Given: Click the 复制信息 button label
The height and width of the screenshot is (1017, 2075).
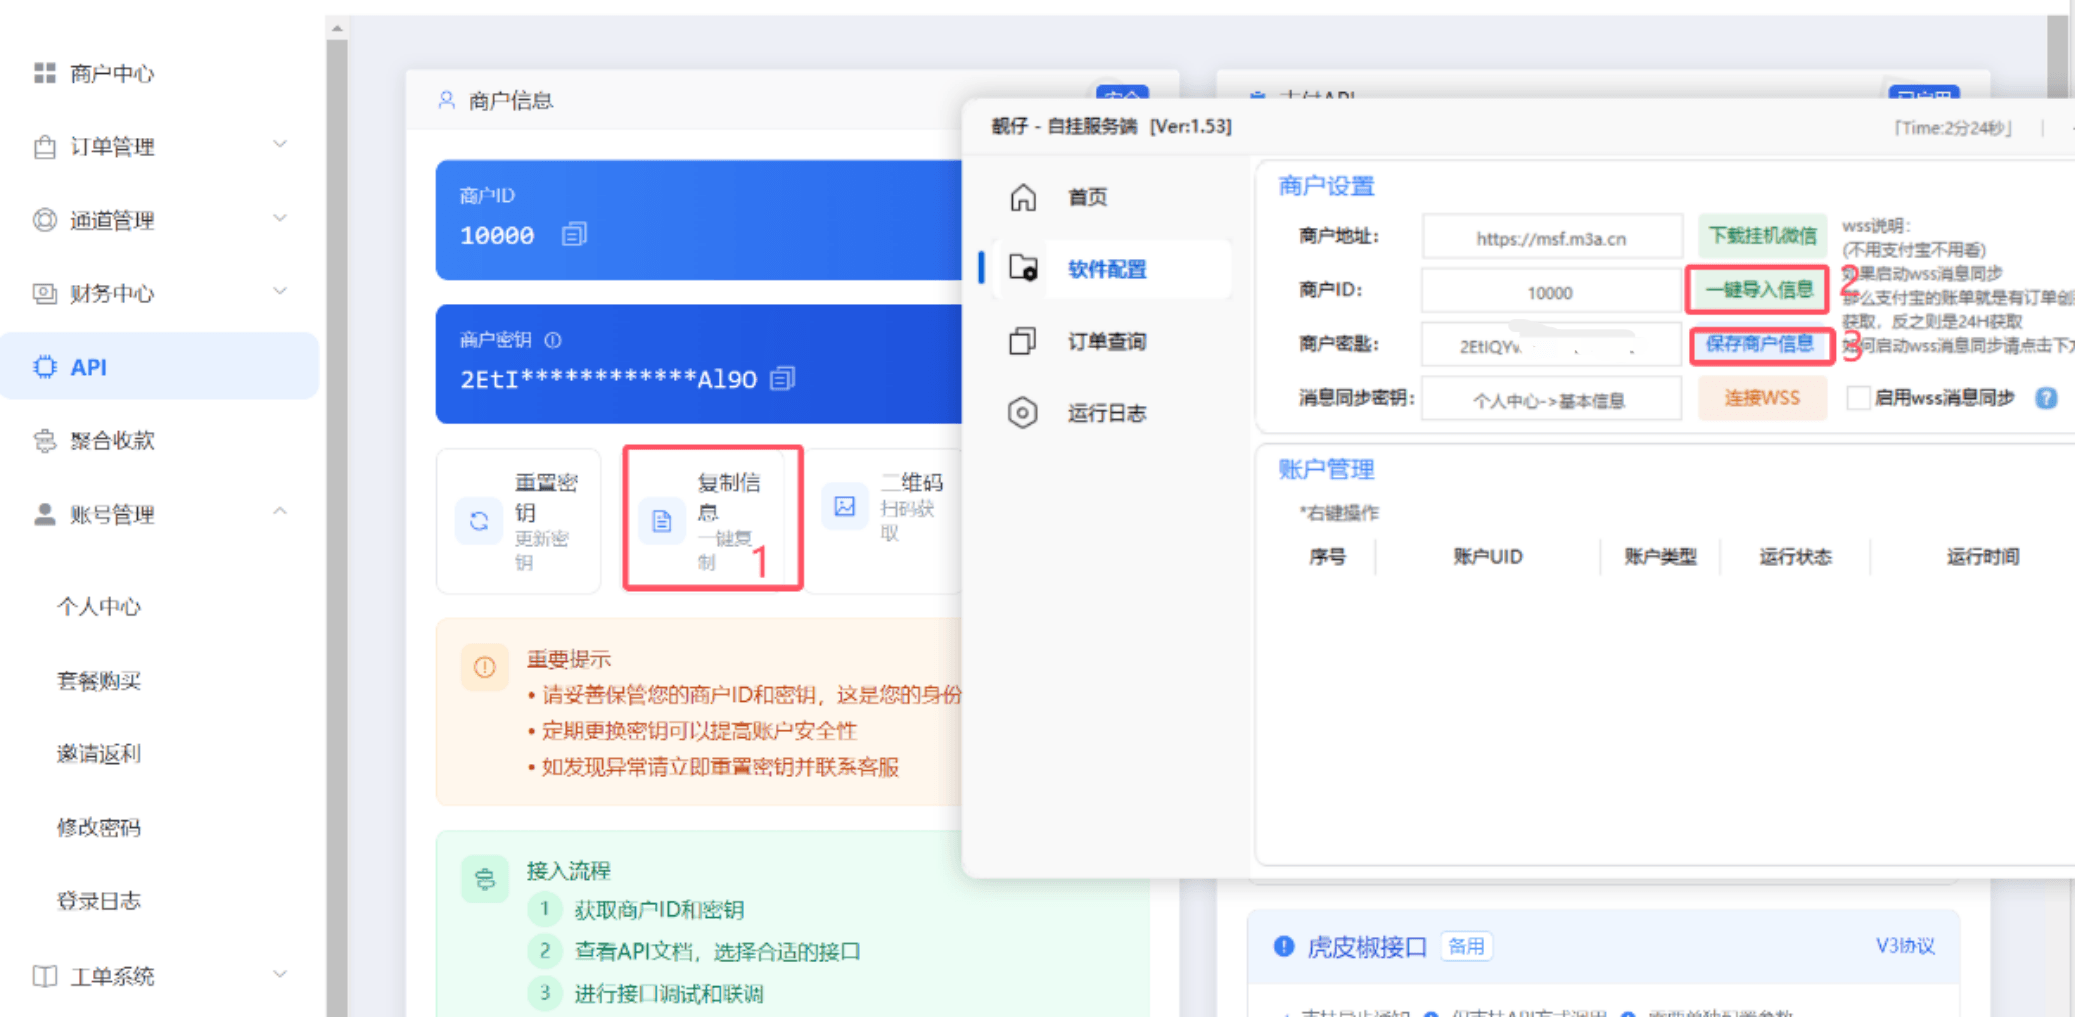Looking at the screenshot, I should (728, 497).
